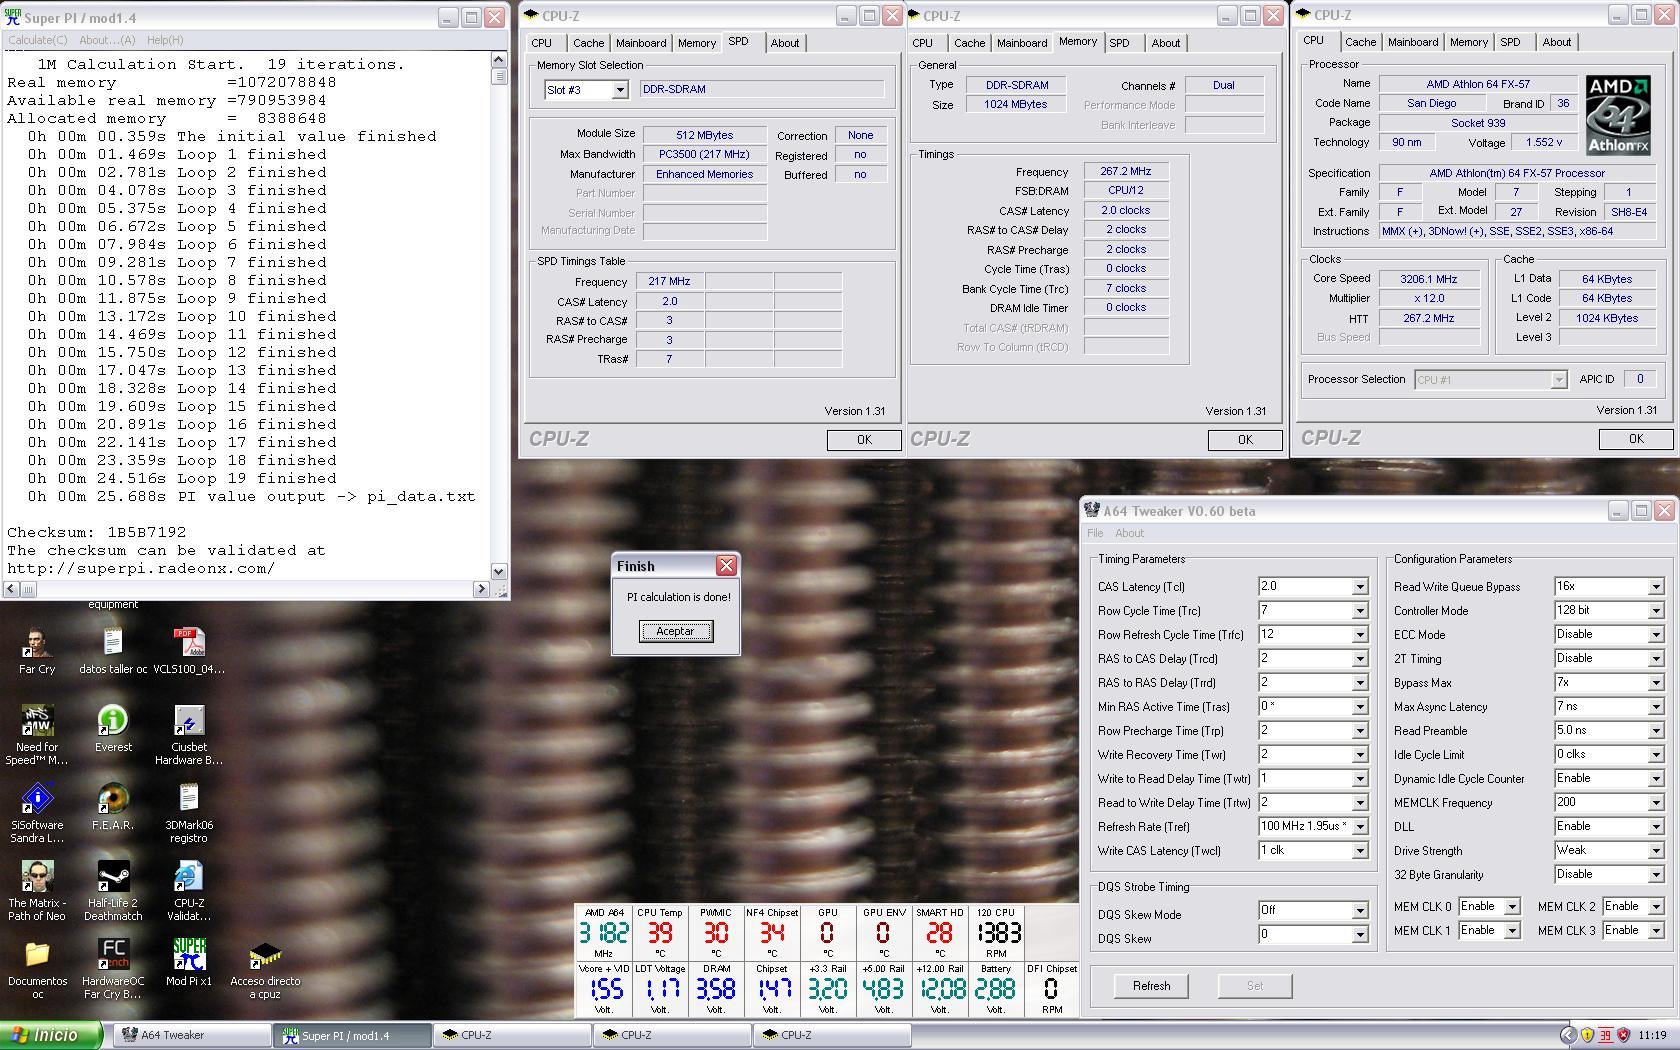Open Read Write Queue Bypass dropdown
Screen dimensions: 1680x1050
[x=1656, y=587]
